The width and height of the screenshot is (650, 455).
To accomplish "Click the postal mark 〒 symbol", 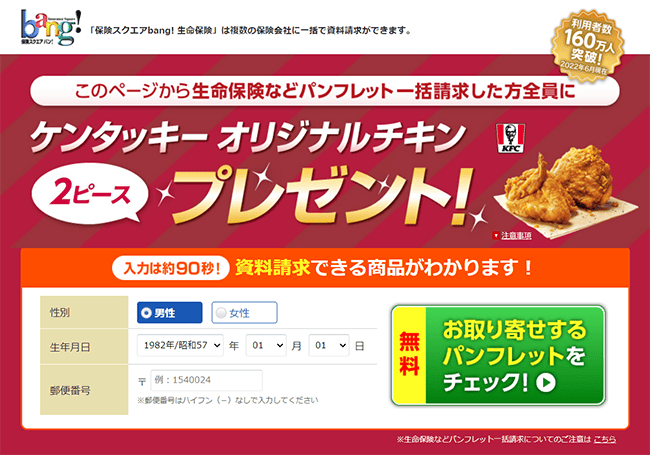I will click(x=142, y=382).
